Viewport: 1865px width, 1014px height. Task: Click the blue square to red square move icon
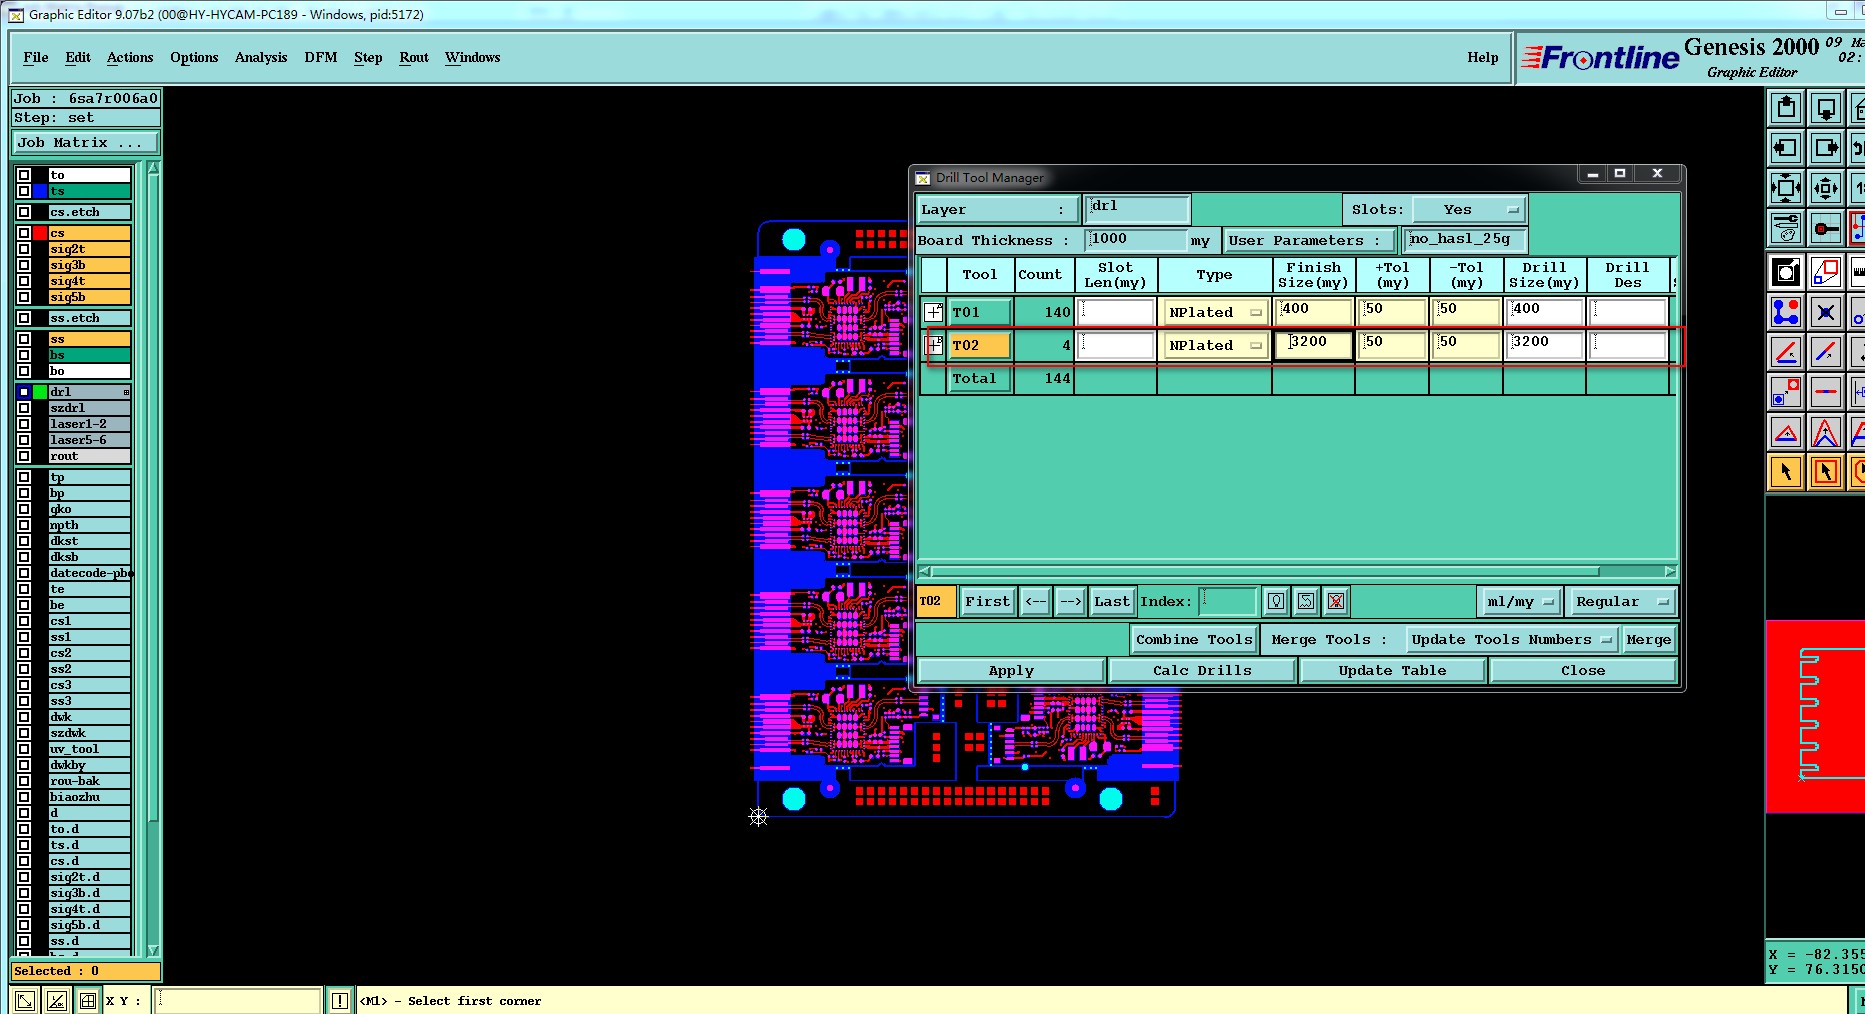pos(1786,392)
